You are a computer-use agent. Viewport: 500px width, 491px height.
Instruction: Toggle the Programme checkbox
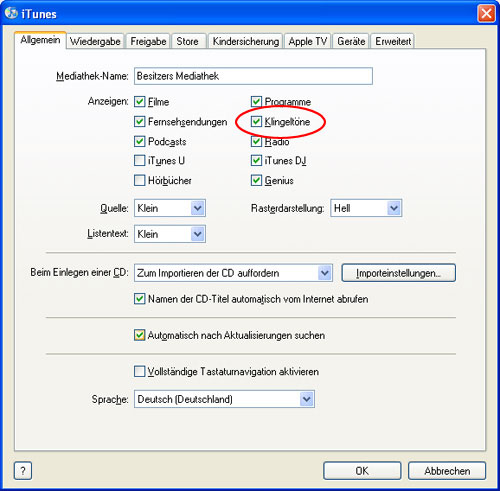256,102
